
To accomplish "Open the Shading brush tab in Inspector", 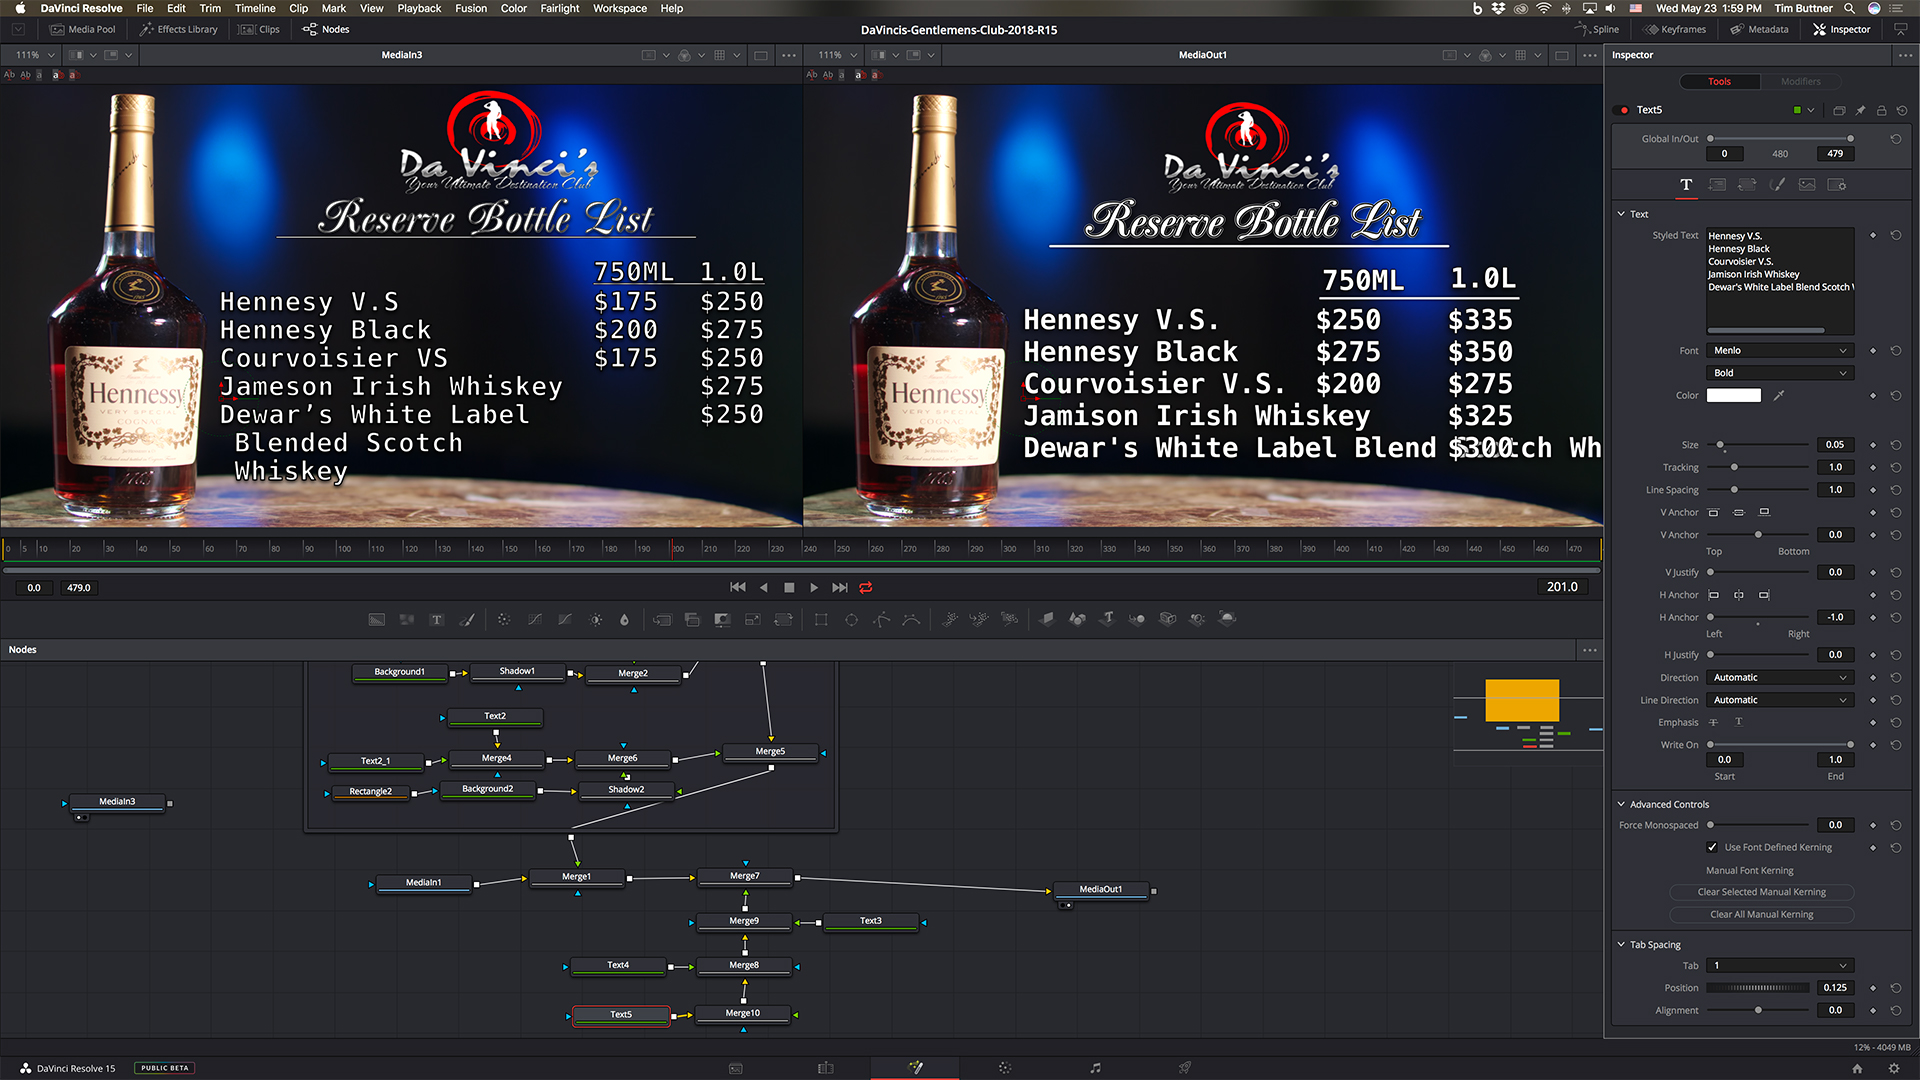I will point(1777,185).
